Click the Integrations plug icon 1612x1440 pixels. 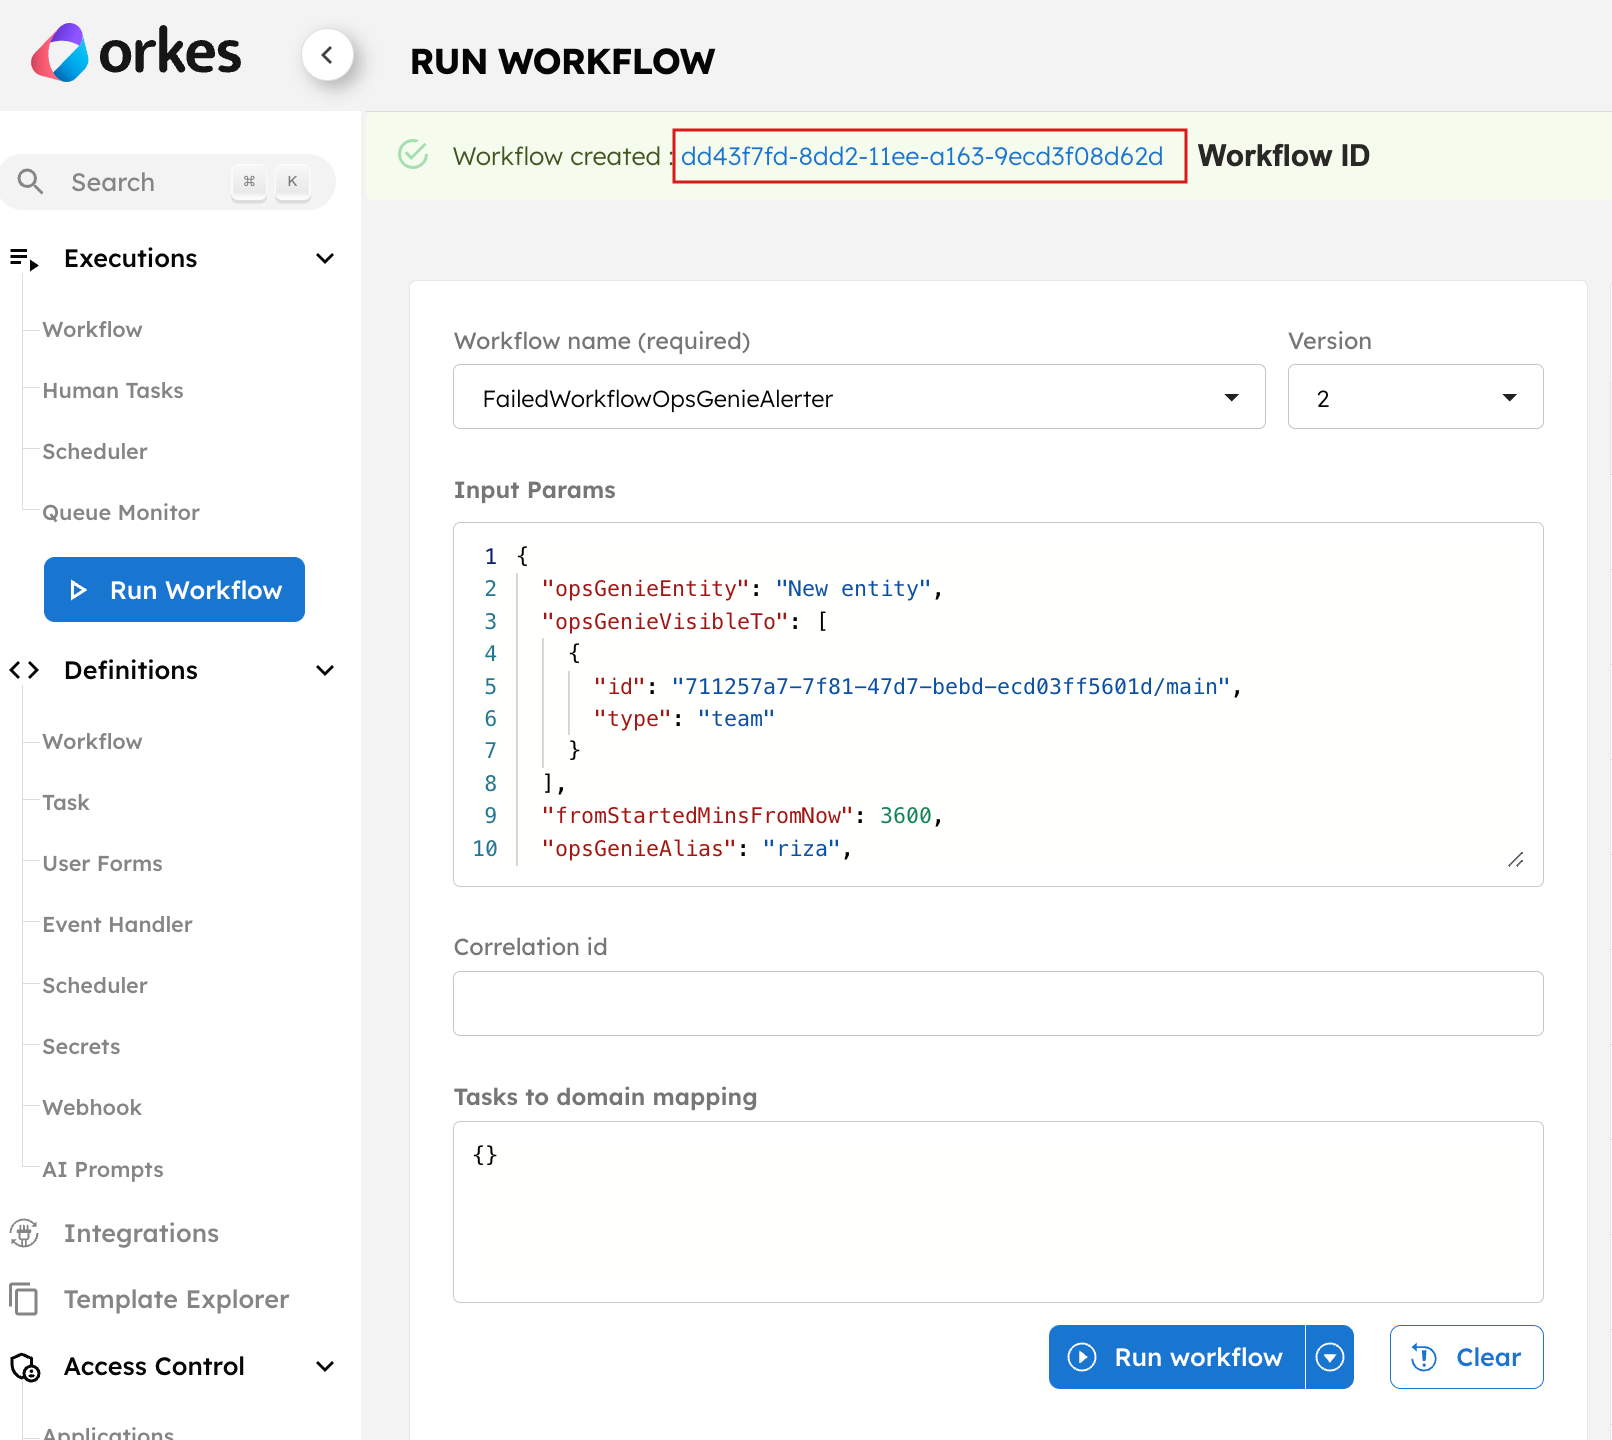pos(25,1233)
